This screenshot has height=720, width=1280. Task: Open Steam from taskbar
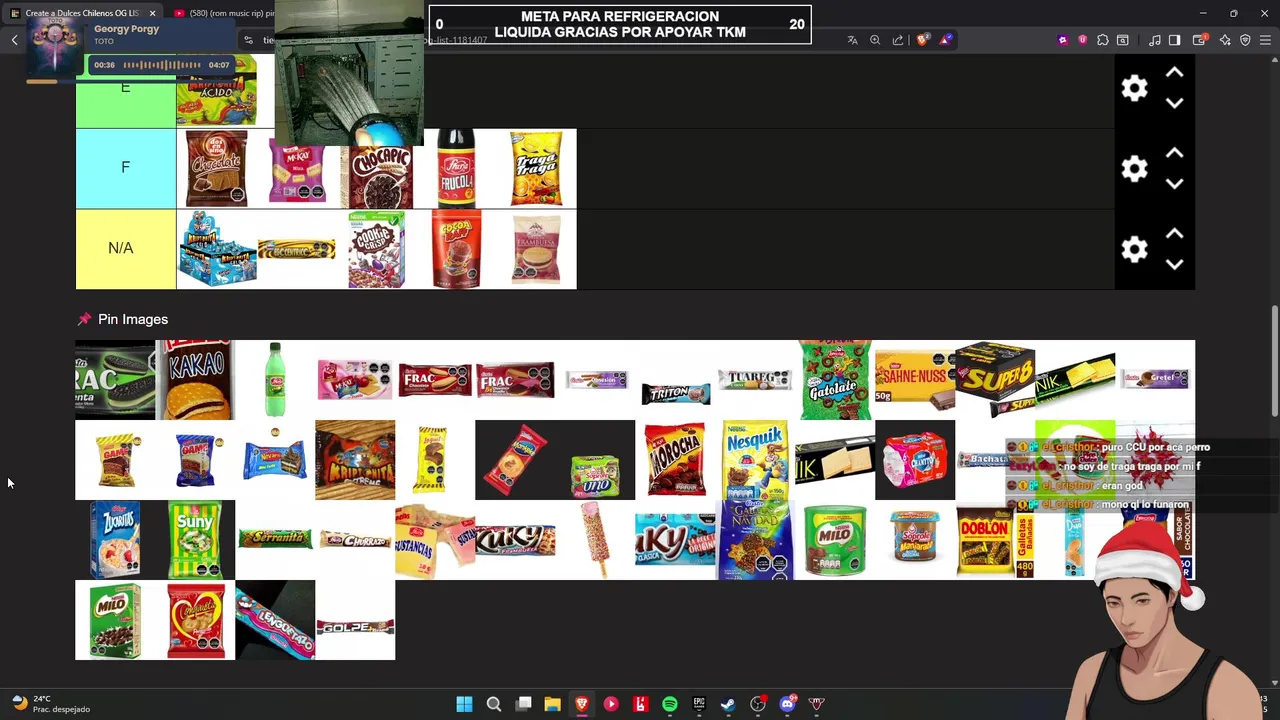coord(728,704)
